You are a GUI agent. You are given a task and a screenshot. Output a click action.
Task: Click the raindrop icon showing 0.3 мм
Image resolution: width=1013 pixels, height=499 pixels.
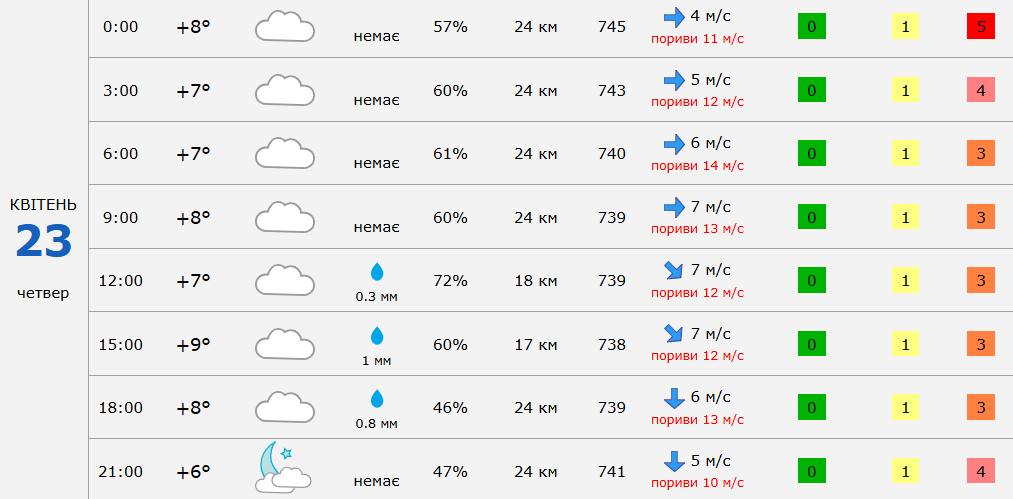pos(377,272)
